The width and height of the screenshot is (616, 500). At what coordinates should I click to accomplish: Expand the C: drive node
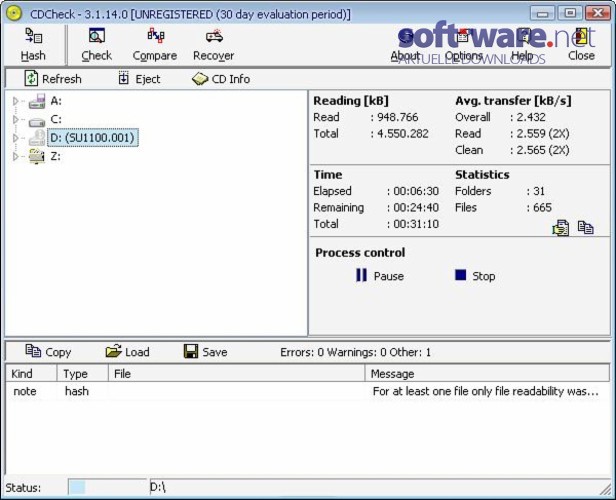(15, 119)
